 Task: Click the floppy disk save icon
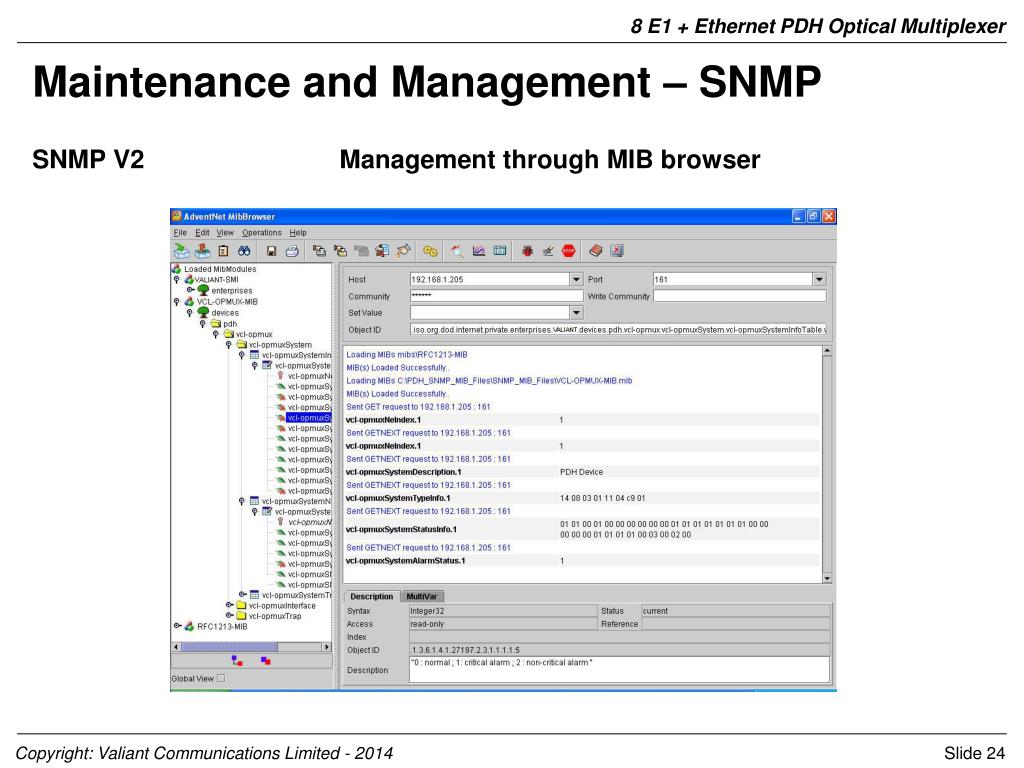coord(270,251)
